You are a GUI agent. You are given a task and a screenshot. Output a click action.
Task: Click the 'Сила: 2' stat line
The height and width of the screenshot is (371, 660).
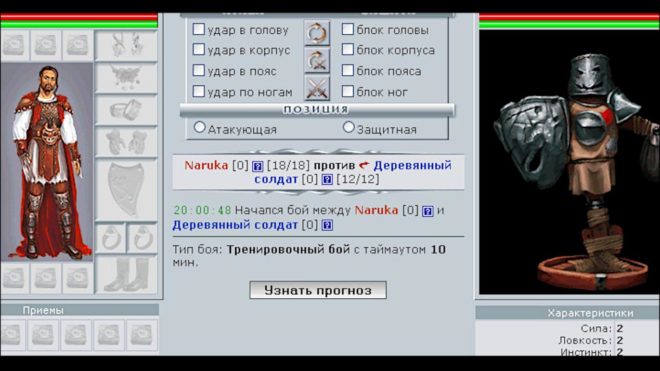(601, 328)
